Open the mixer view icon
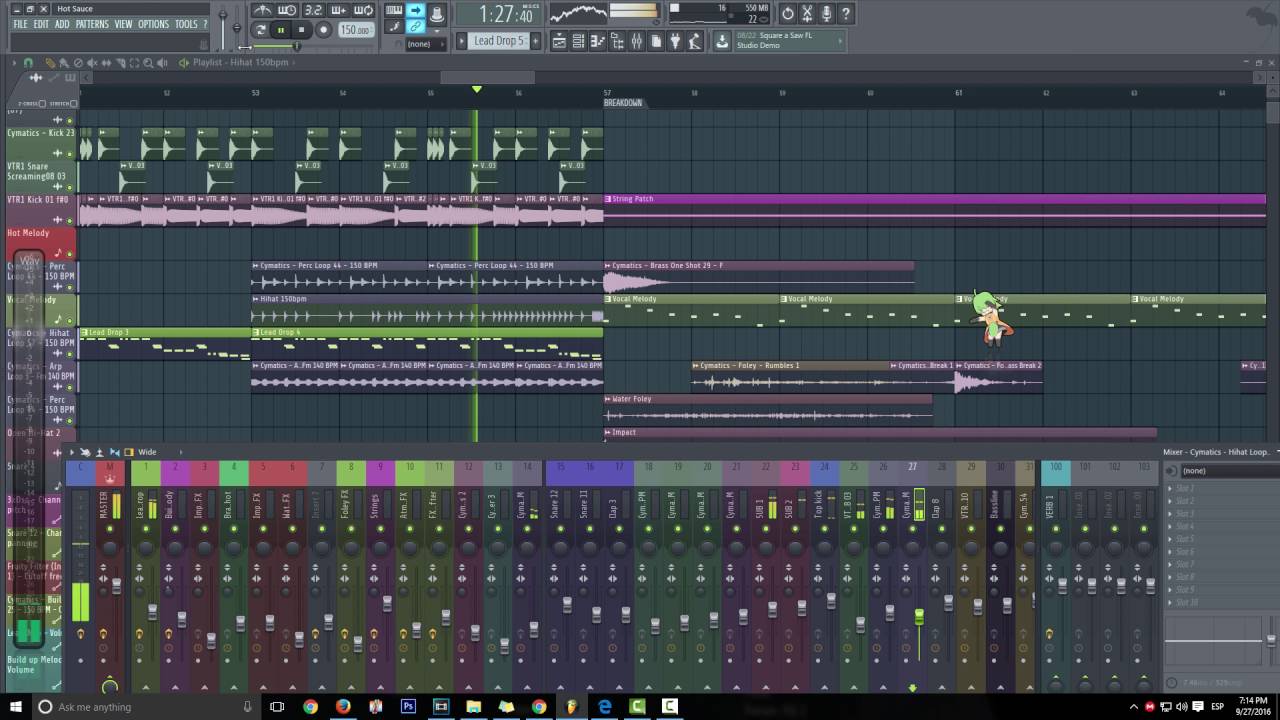The width and height of the screenshot is (1280, 720). [636, 41]
